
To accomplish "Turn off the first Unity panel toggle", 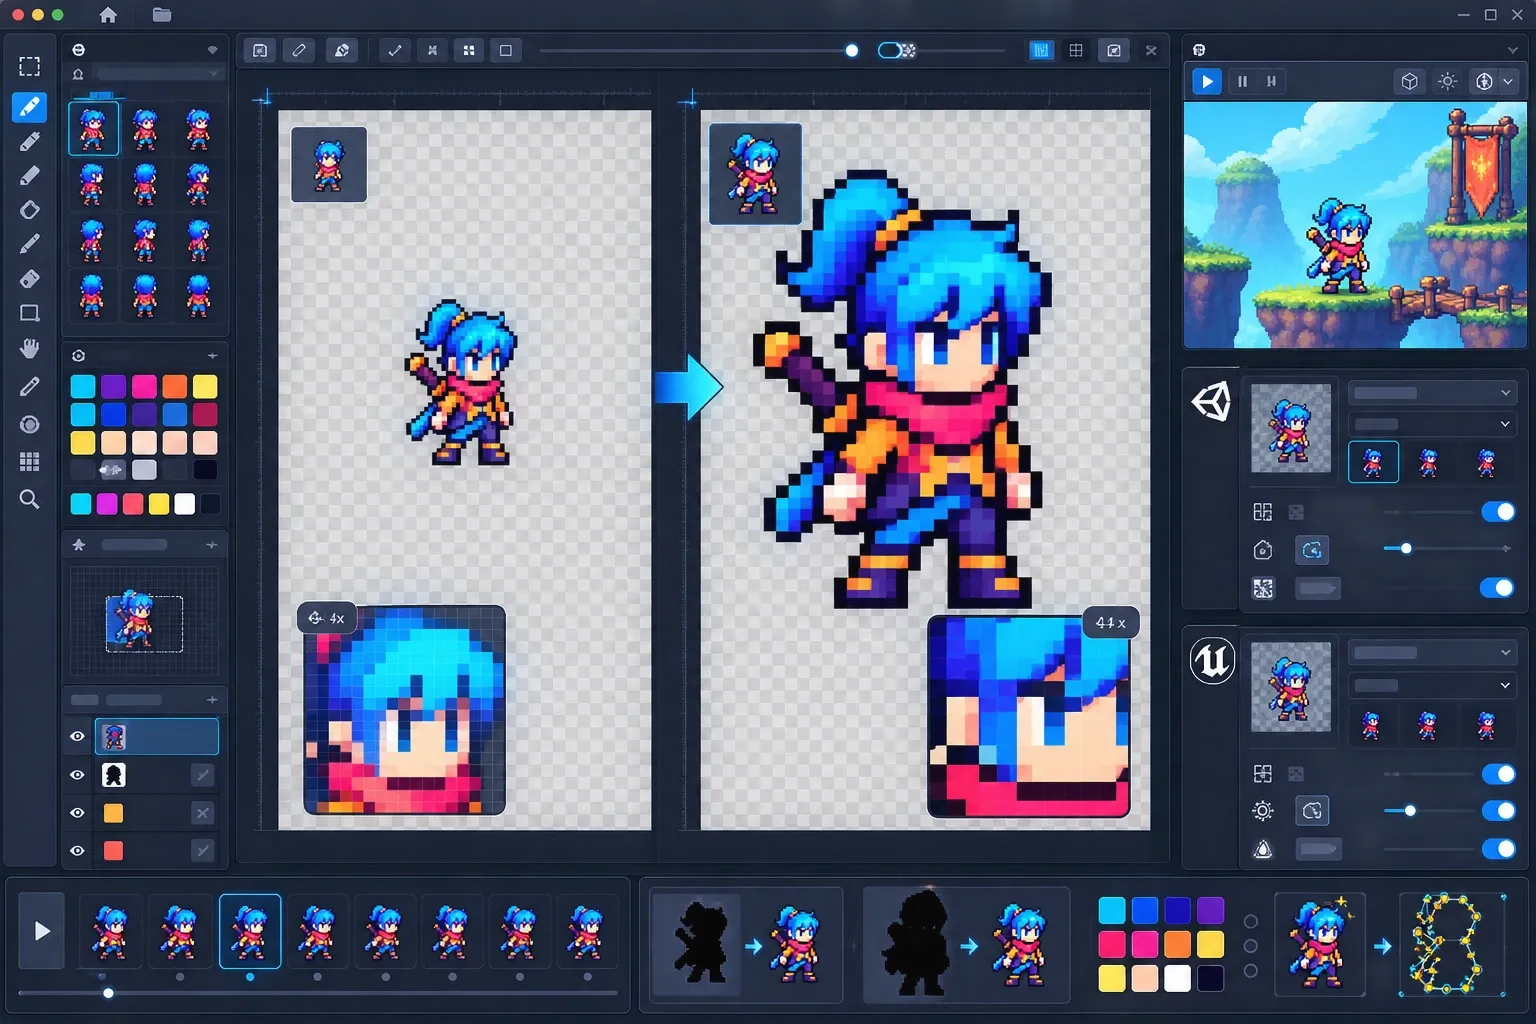I will [x=1498, y=512].
